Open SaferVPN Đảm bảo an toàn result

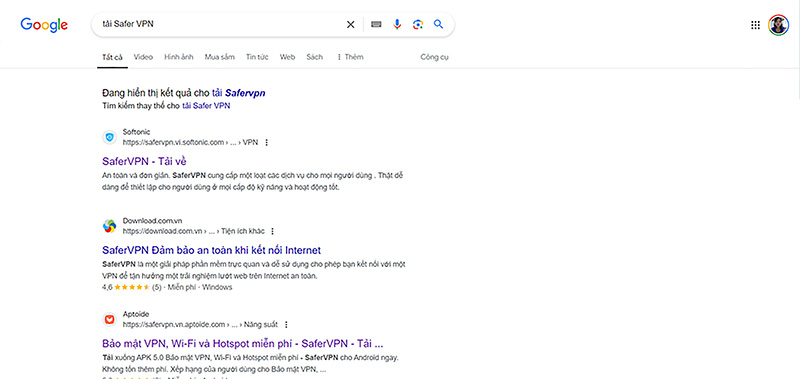click(211, 250)
